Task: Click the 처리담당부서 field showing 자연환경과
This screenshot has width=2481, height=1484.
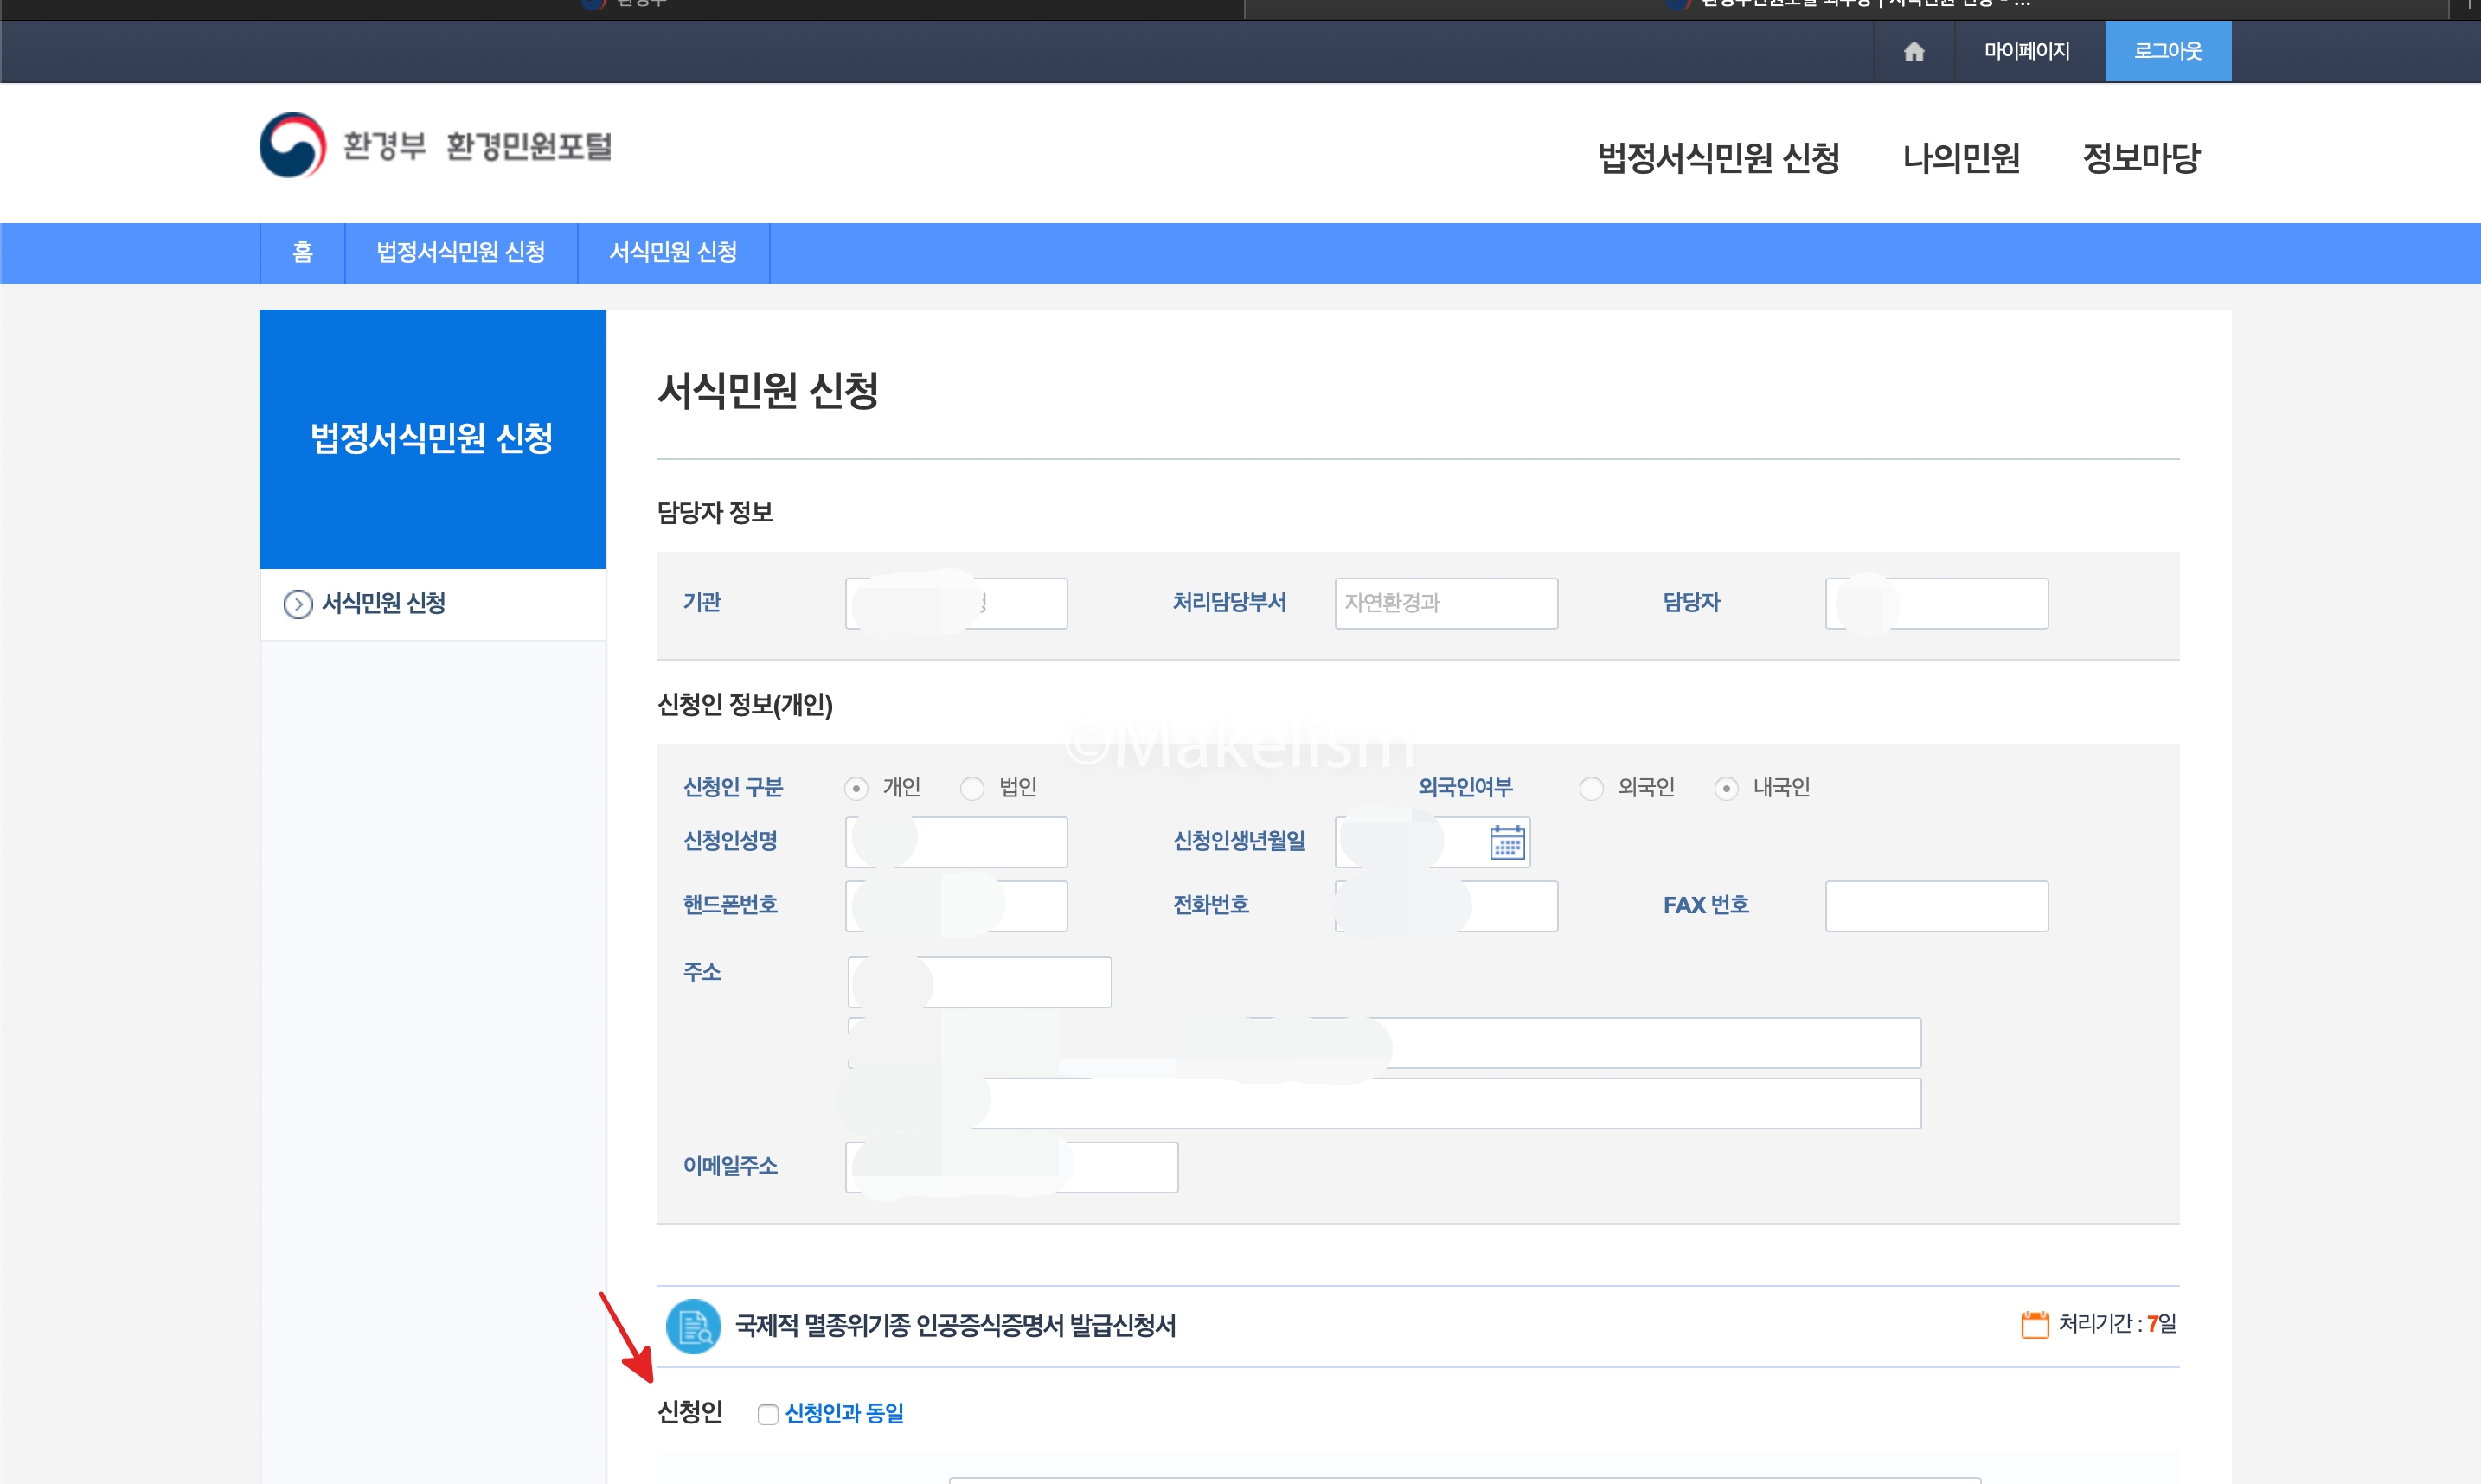Action: click(x=1445, y=603)
